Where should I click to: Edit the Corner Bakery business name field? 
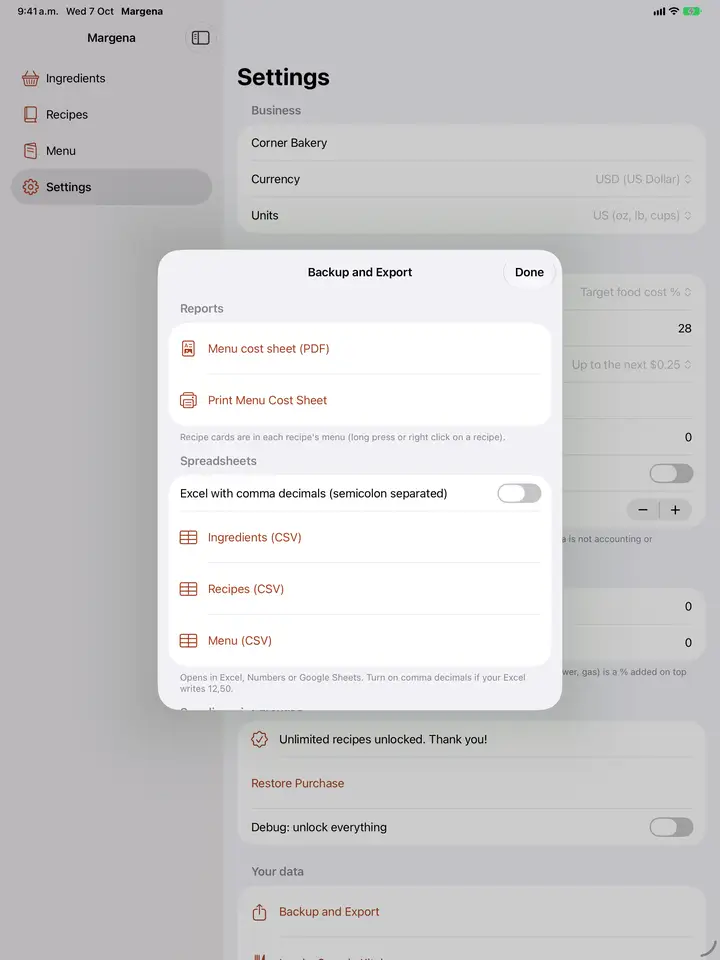(471, 143)
